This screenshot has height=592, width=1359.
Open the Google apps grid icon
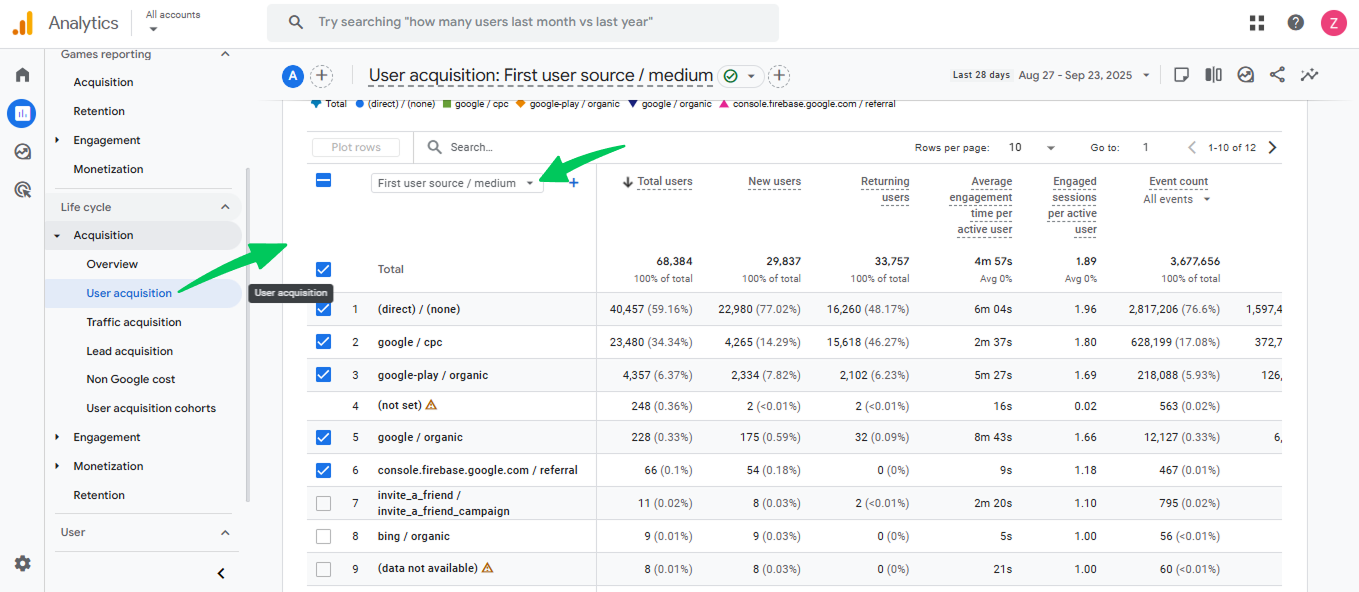(1257, 22)
